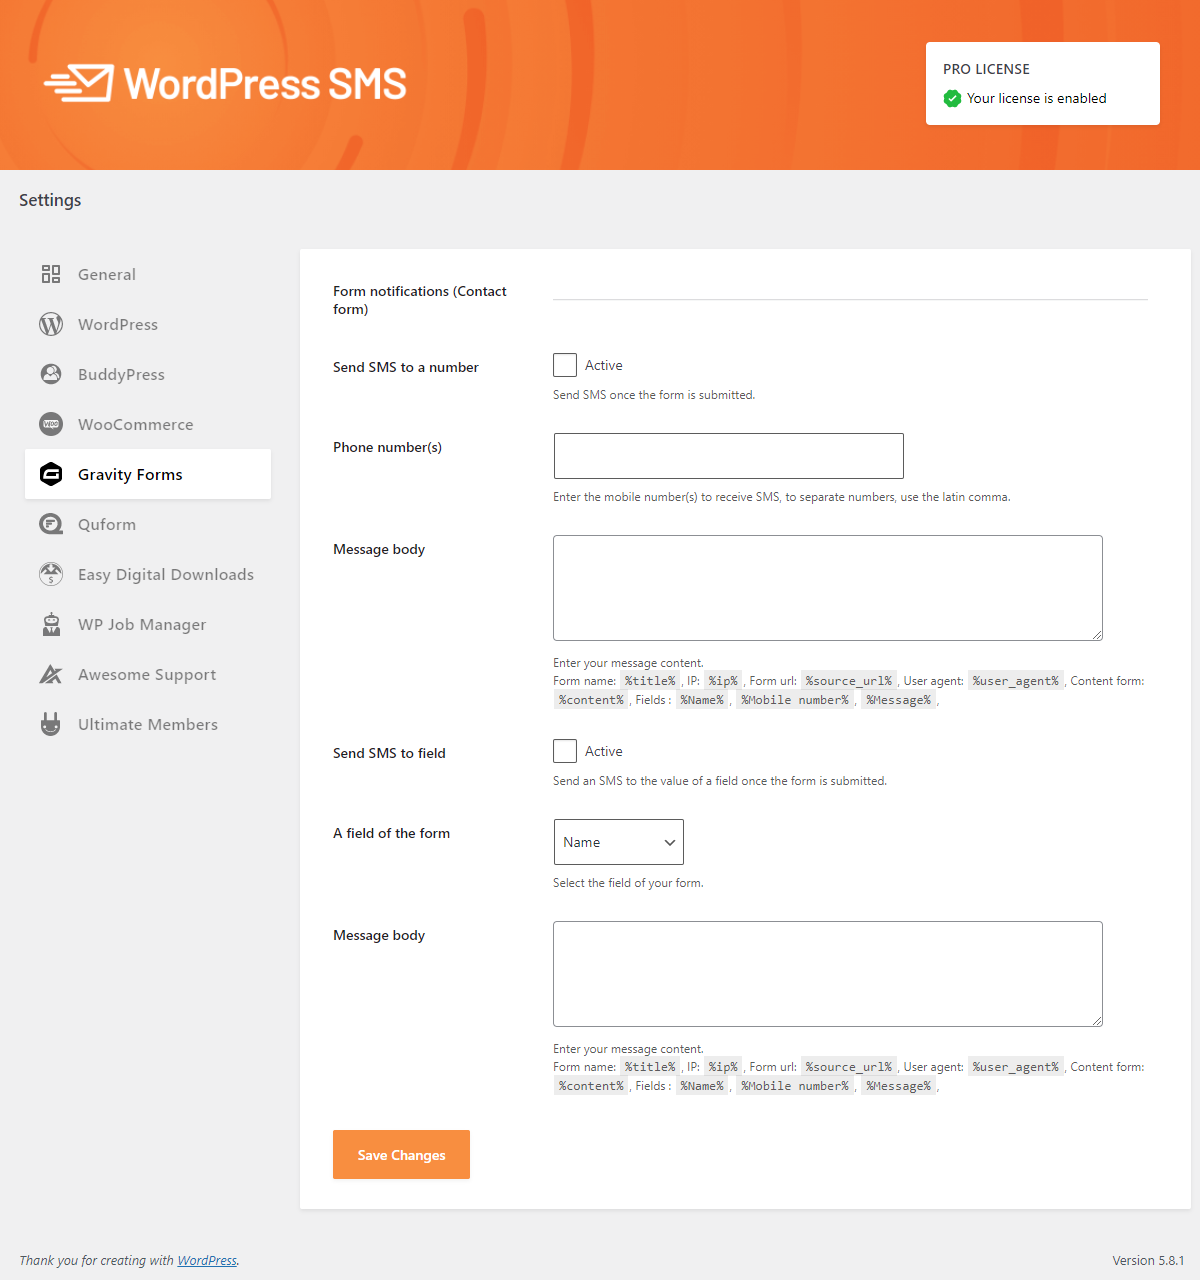Viewport: 1200px width, 1280px height.
Task: Open the Ultimate Members tab
Action: click(x=148, y=724)
